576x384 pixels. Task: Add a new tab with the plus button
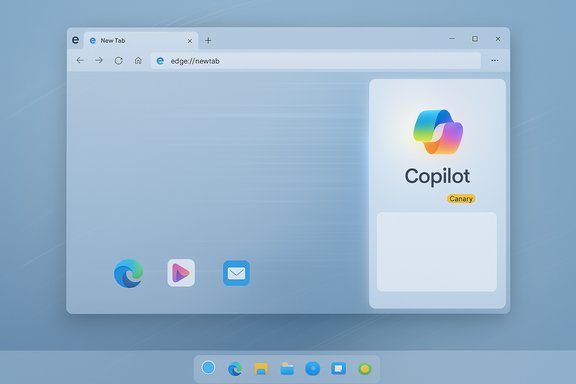pos(208,40)
